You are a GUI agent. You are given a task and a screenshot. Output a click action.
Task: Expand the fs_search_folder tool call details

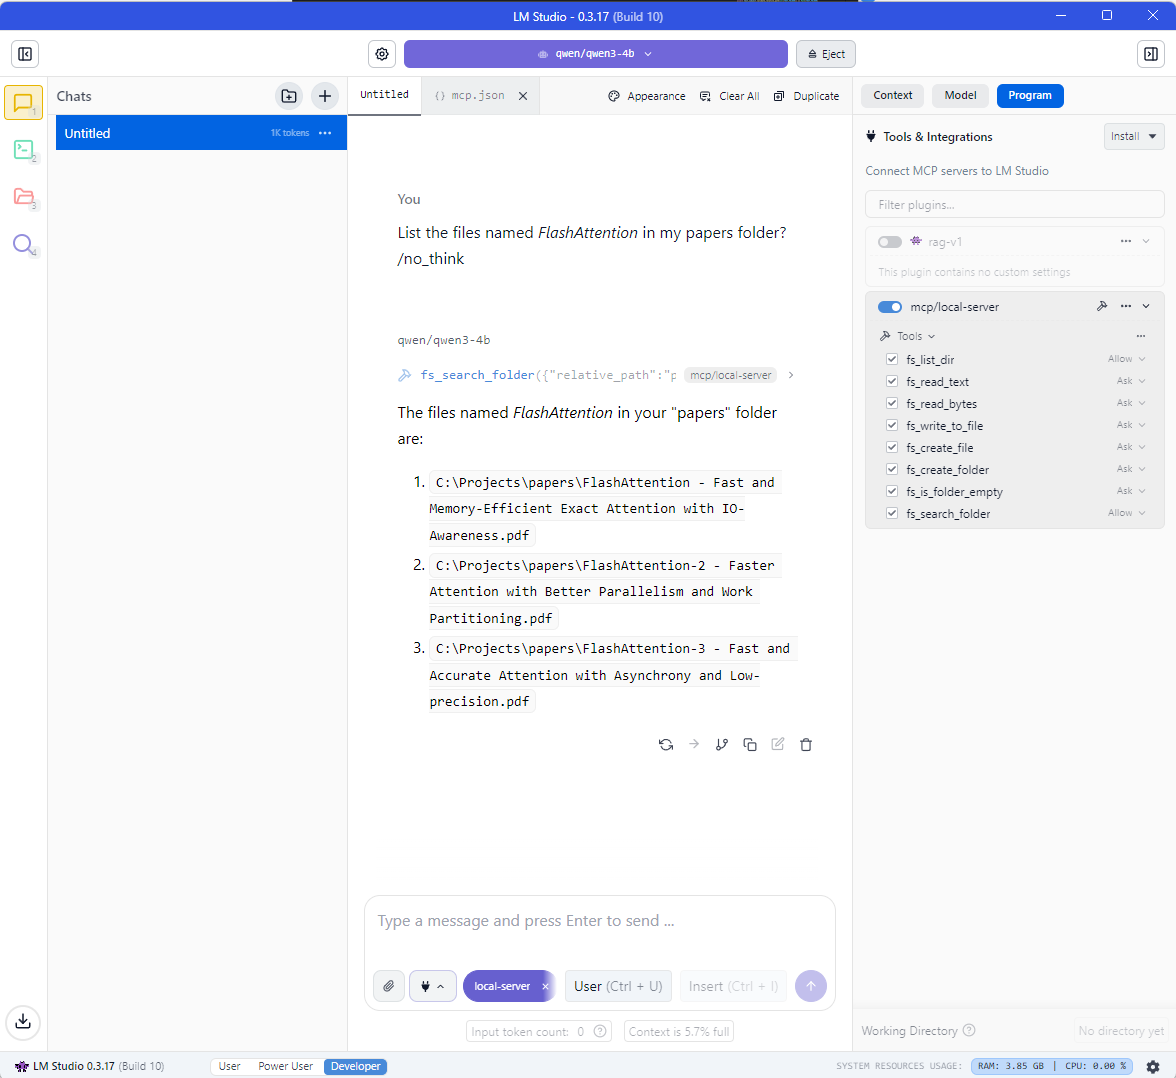point(790,375)
